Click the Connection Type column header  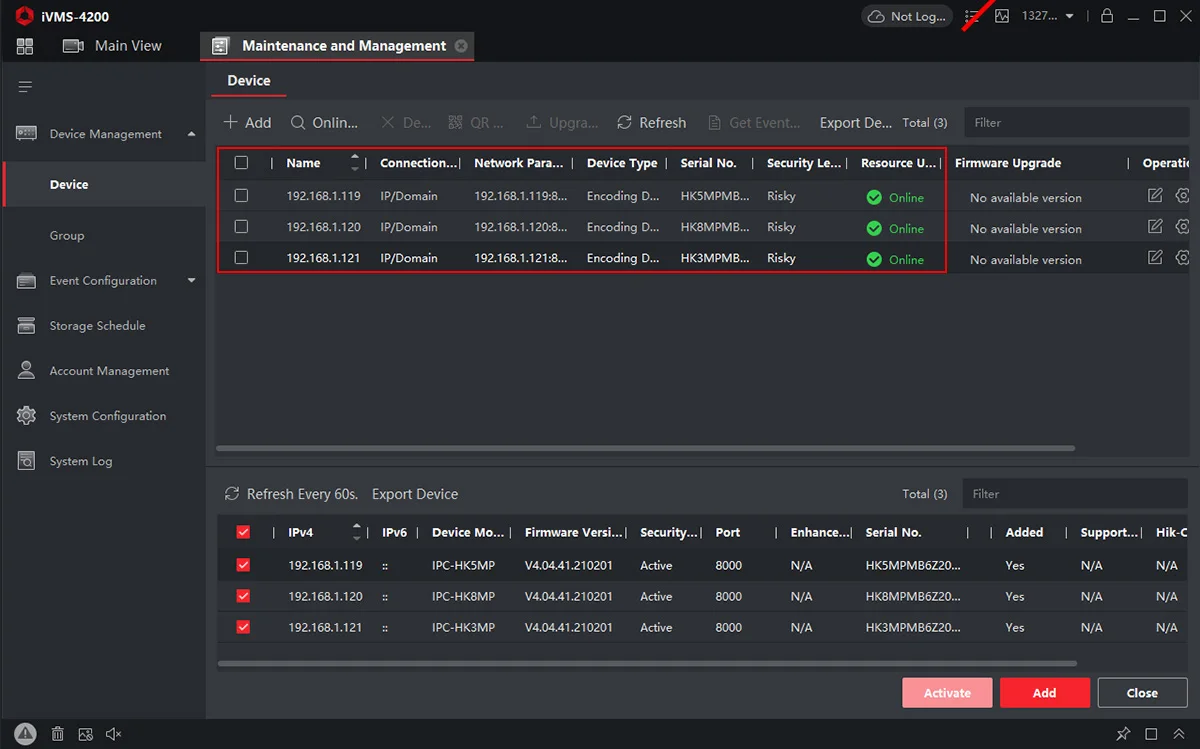418,163
